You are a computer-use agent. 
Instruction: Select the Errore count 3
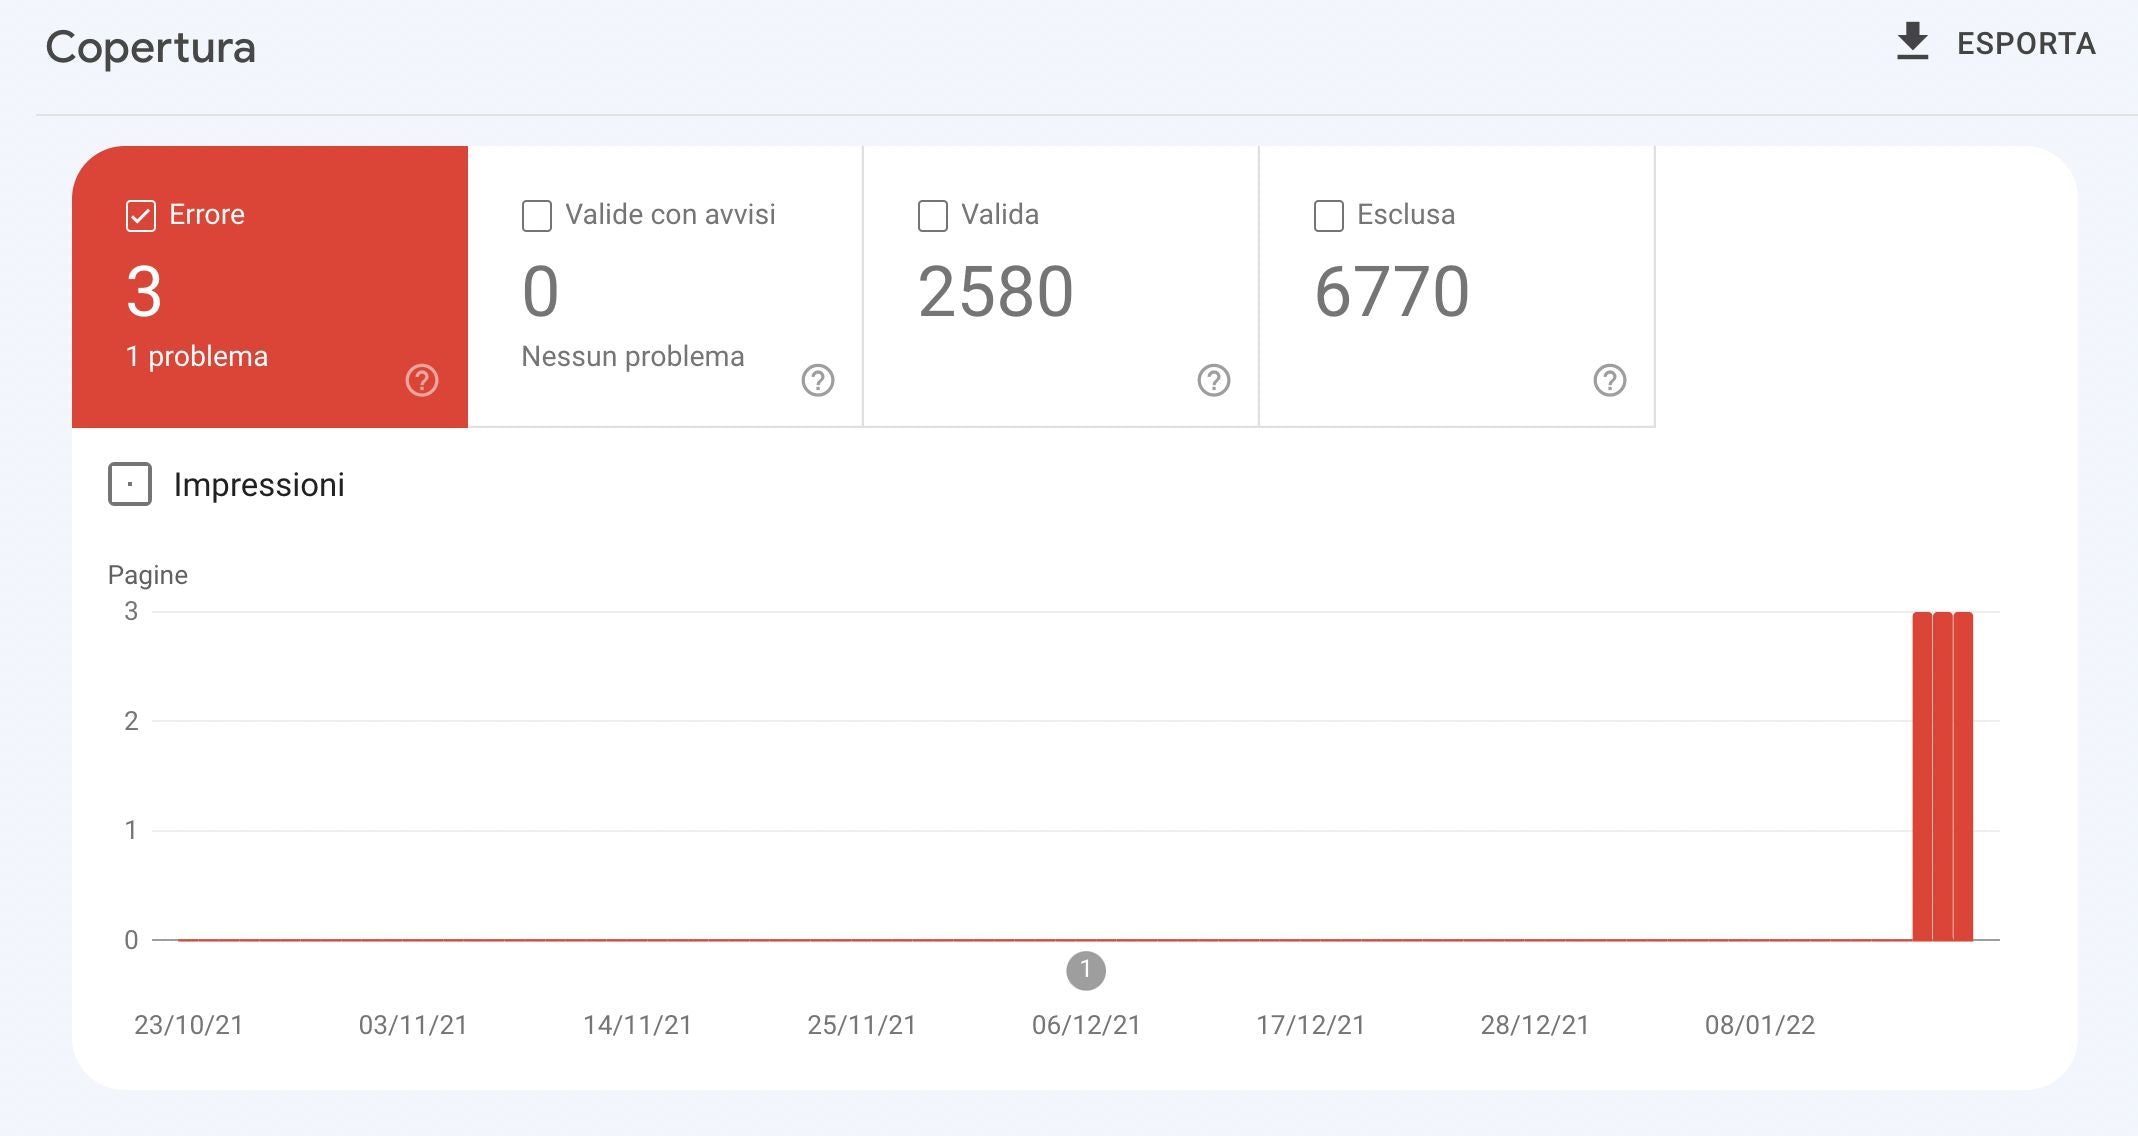[144, 292]
